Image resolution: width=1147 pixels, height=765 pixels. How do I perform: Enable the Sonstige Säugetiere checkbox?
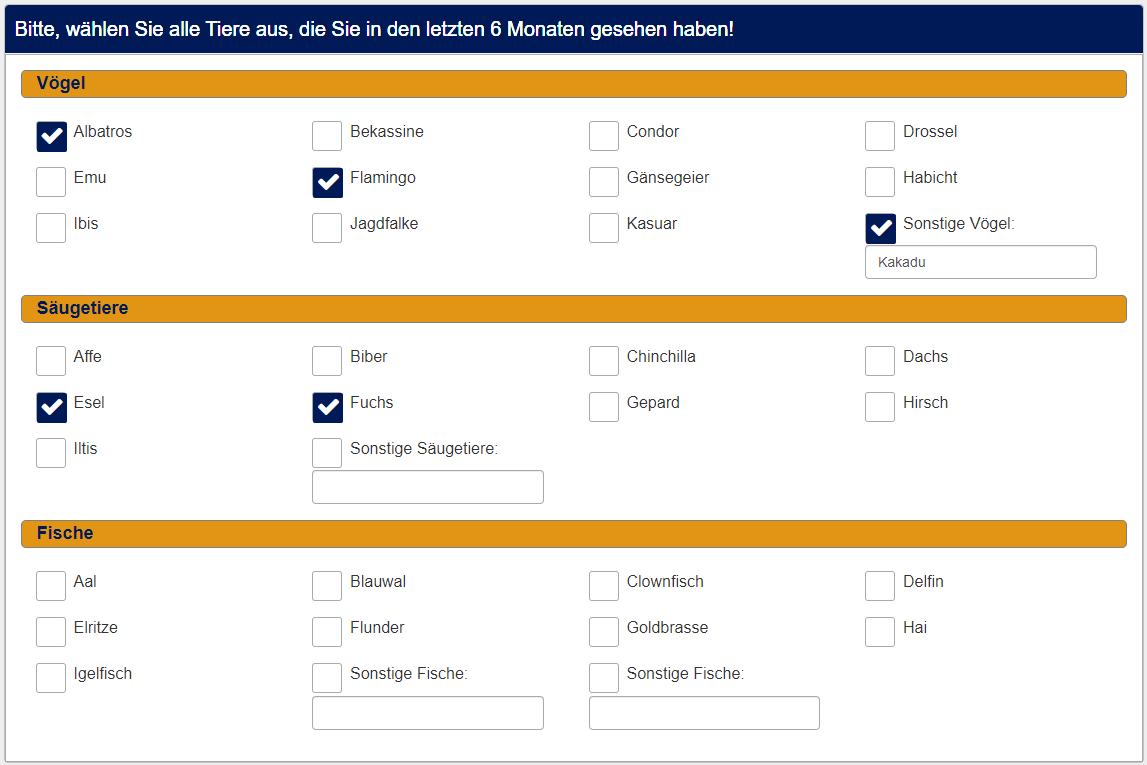(327, 453)
